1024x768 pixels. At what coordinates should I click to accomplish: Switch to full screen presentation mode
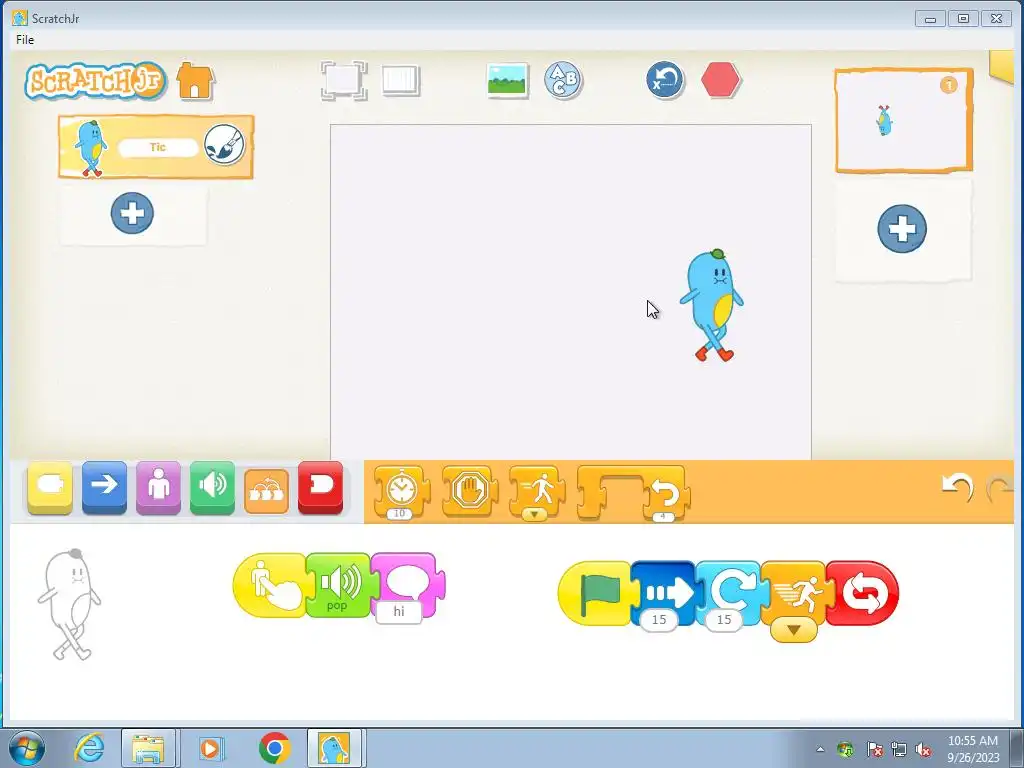tap(344, 80)
